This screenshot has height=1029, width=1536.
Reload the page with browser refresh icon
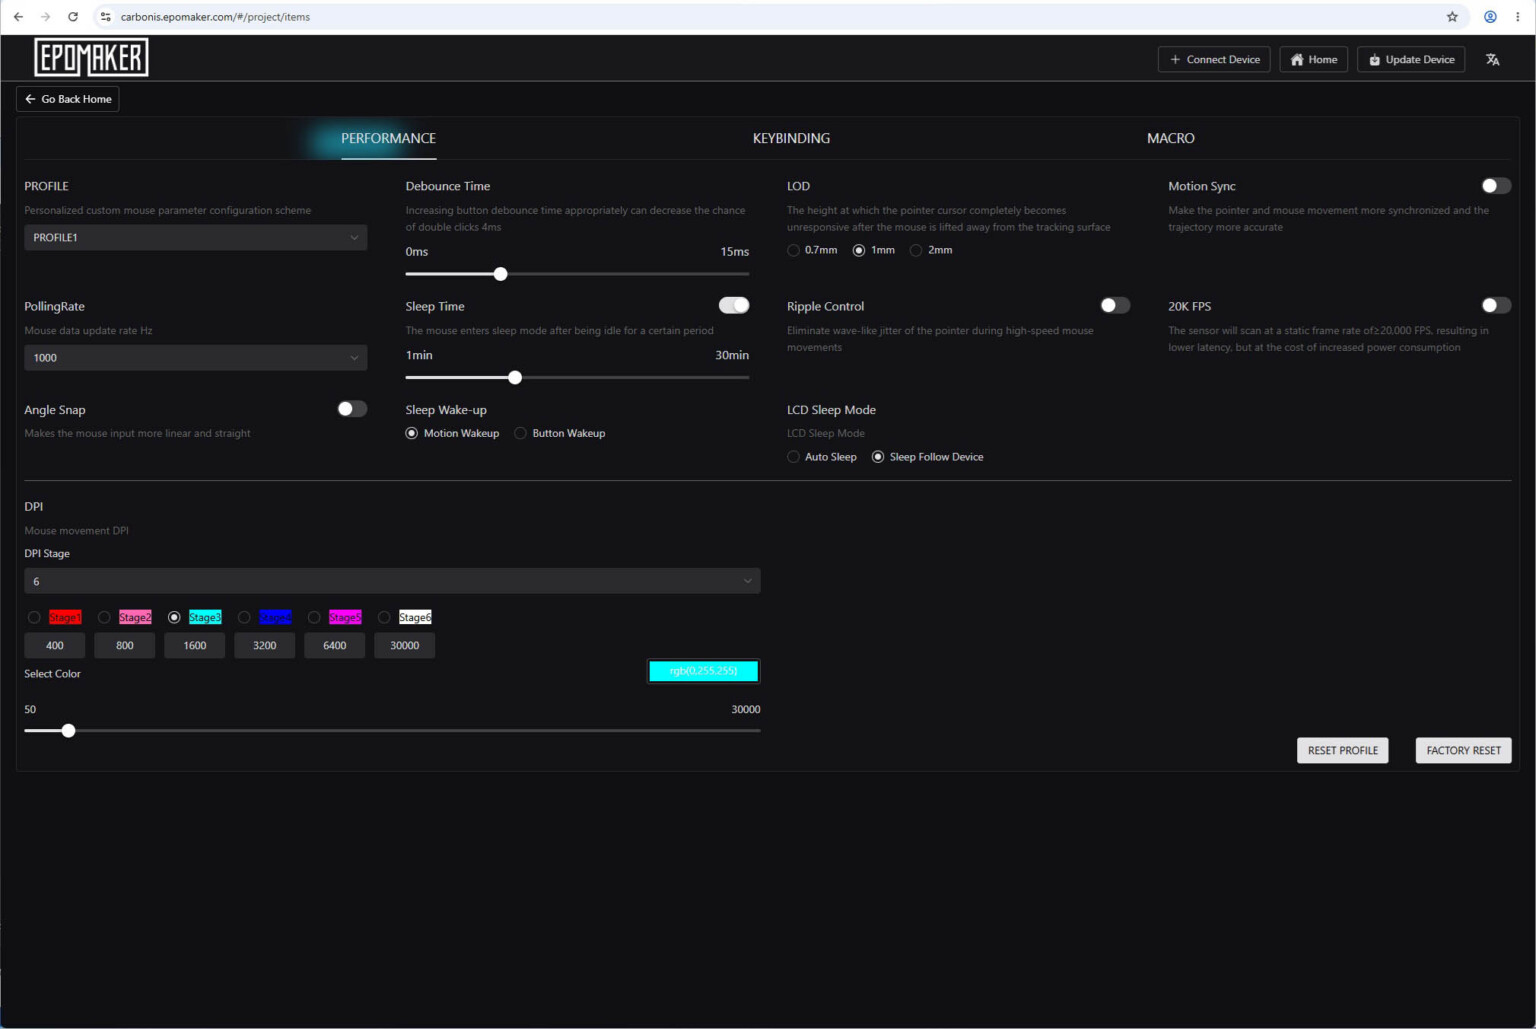(73, 17)
